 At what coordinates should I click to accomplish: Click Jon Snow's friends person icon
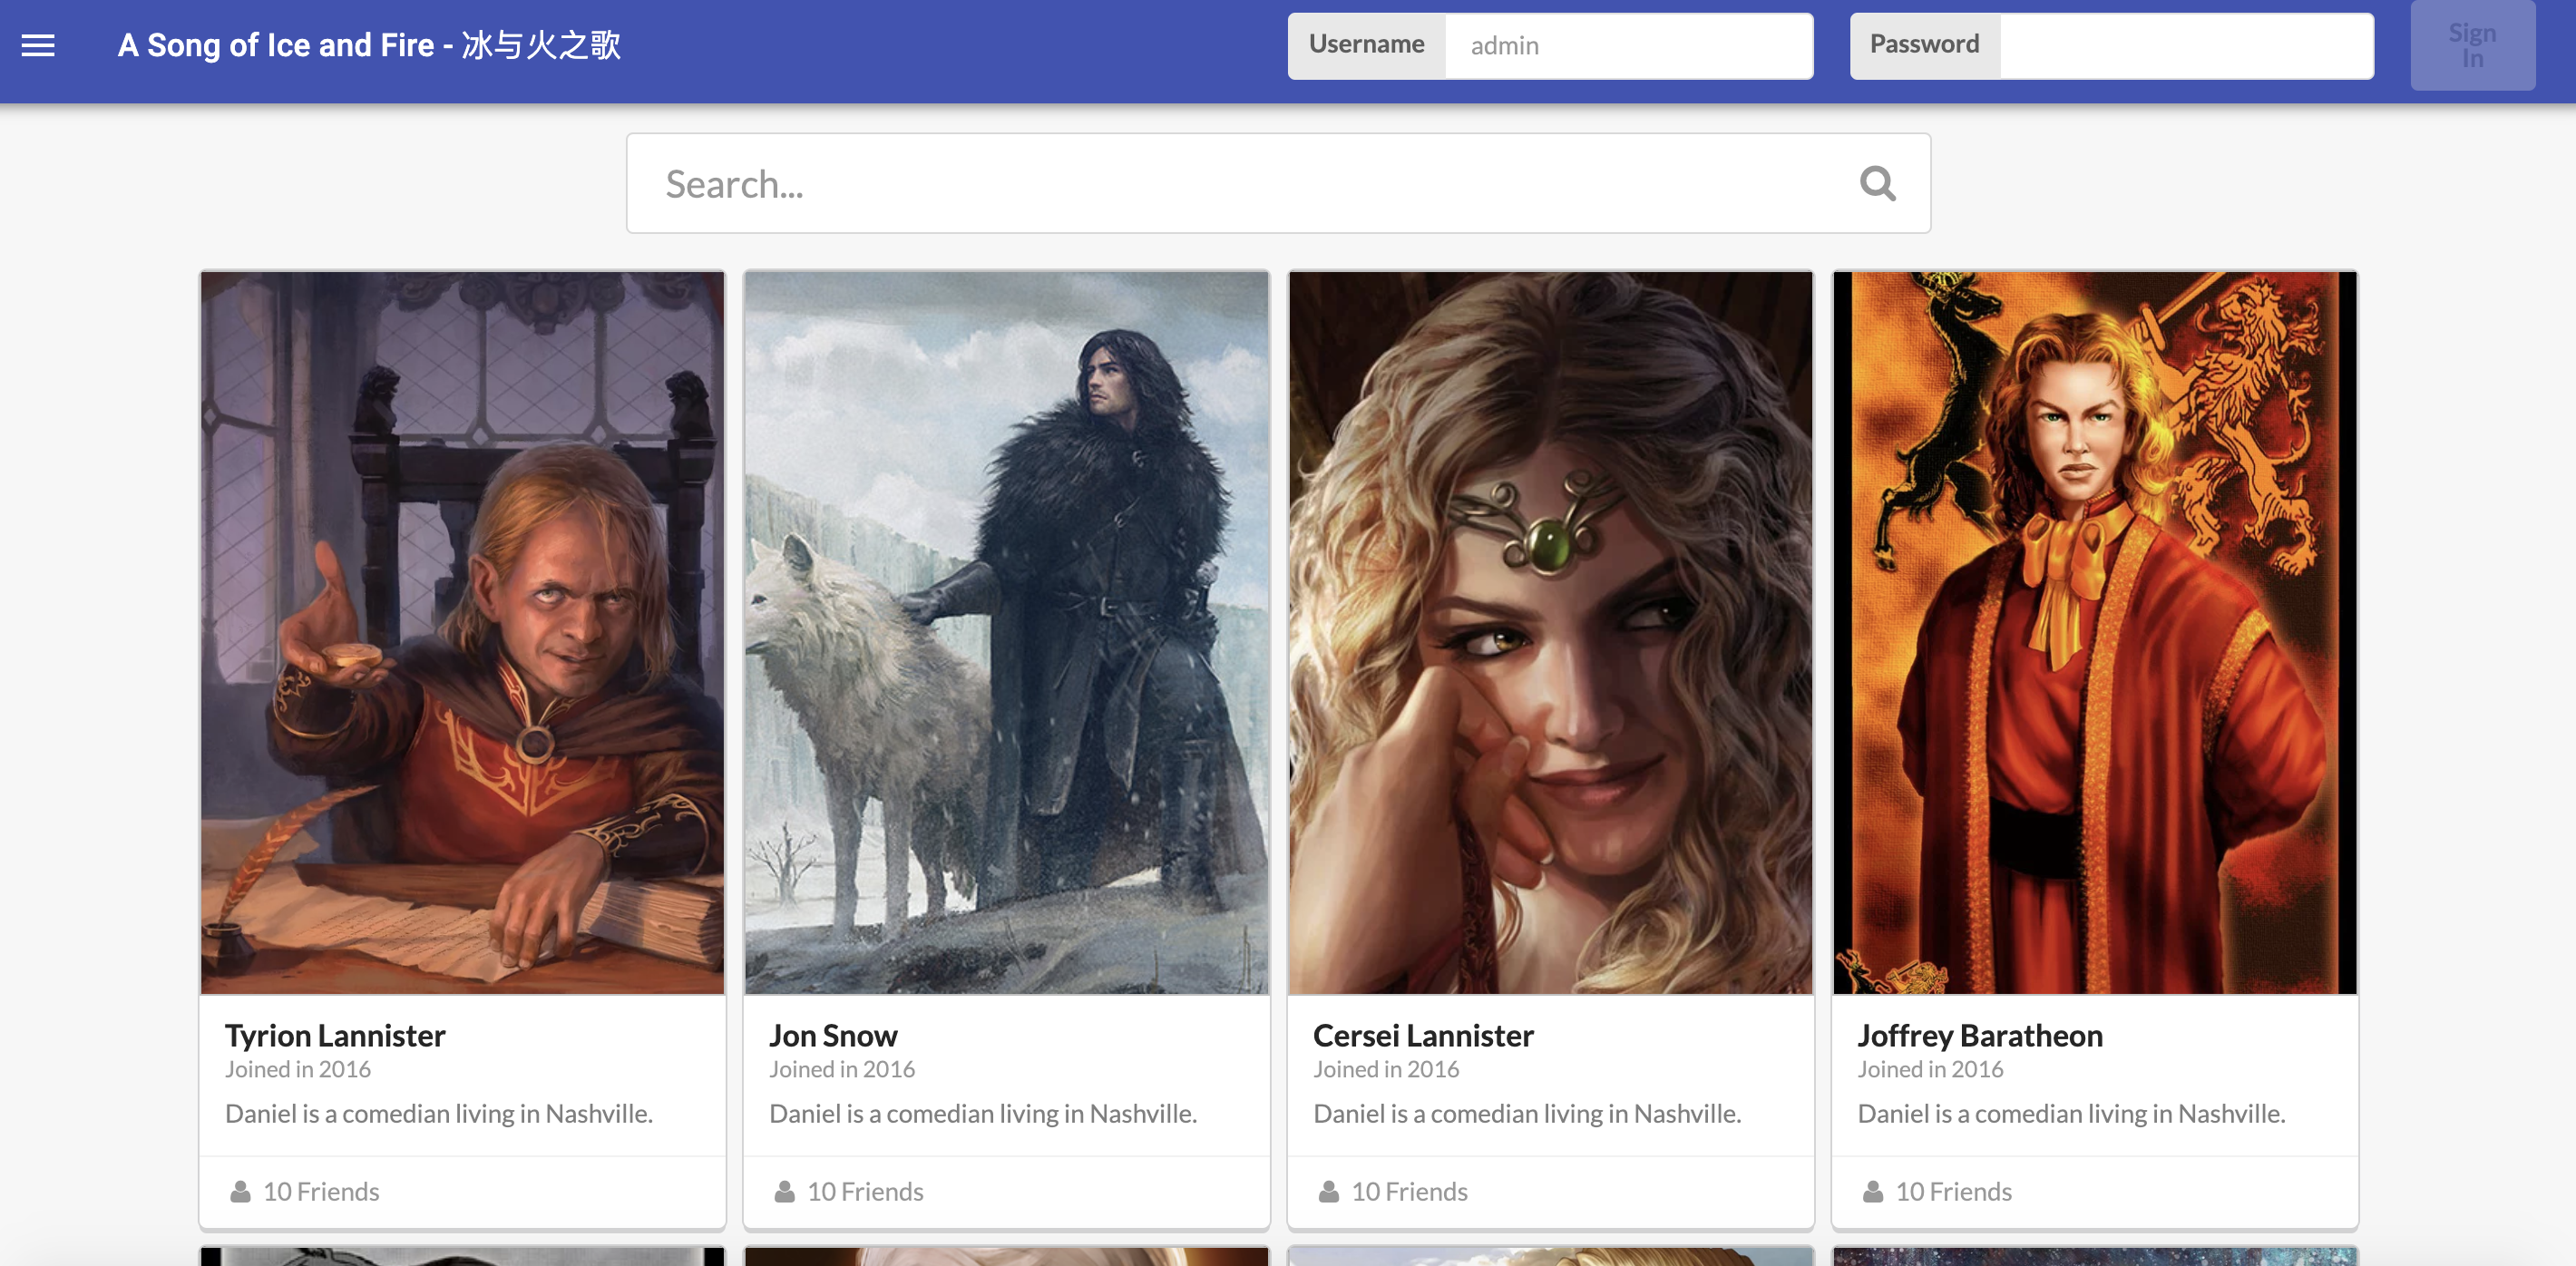[x=784, y=1191]
